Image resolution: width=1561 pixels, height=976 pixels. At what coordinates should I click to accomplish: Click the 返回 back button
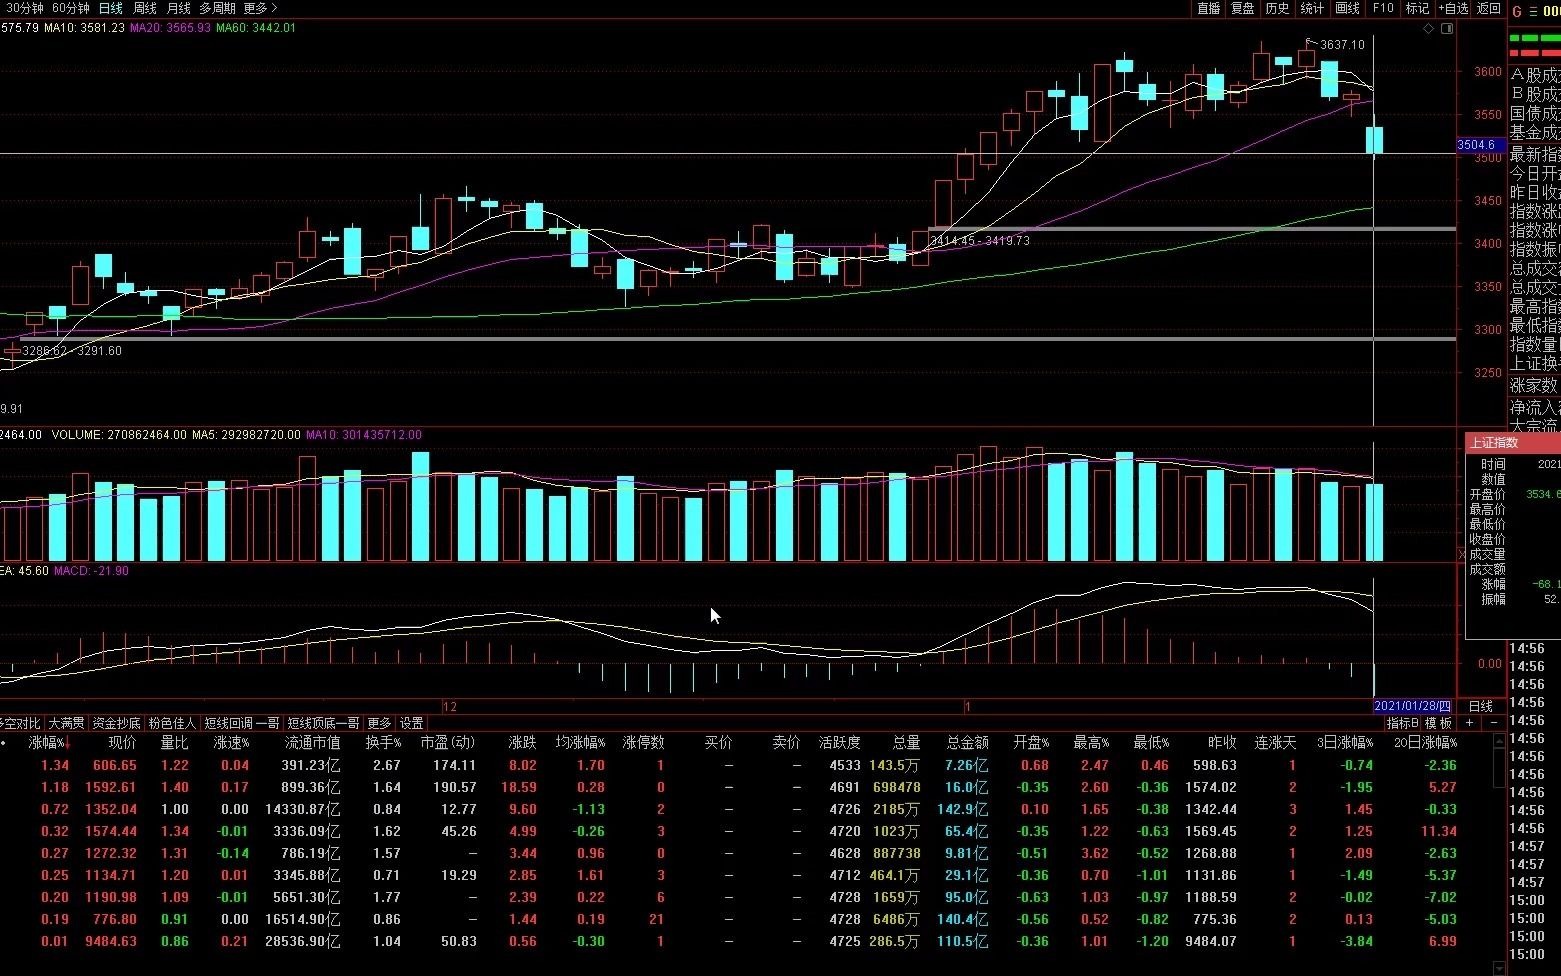pos(1489,8)
